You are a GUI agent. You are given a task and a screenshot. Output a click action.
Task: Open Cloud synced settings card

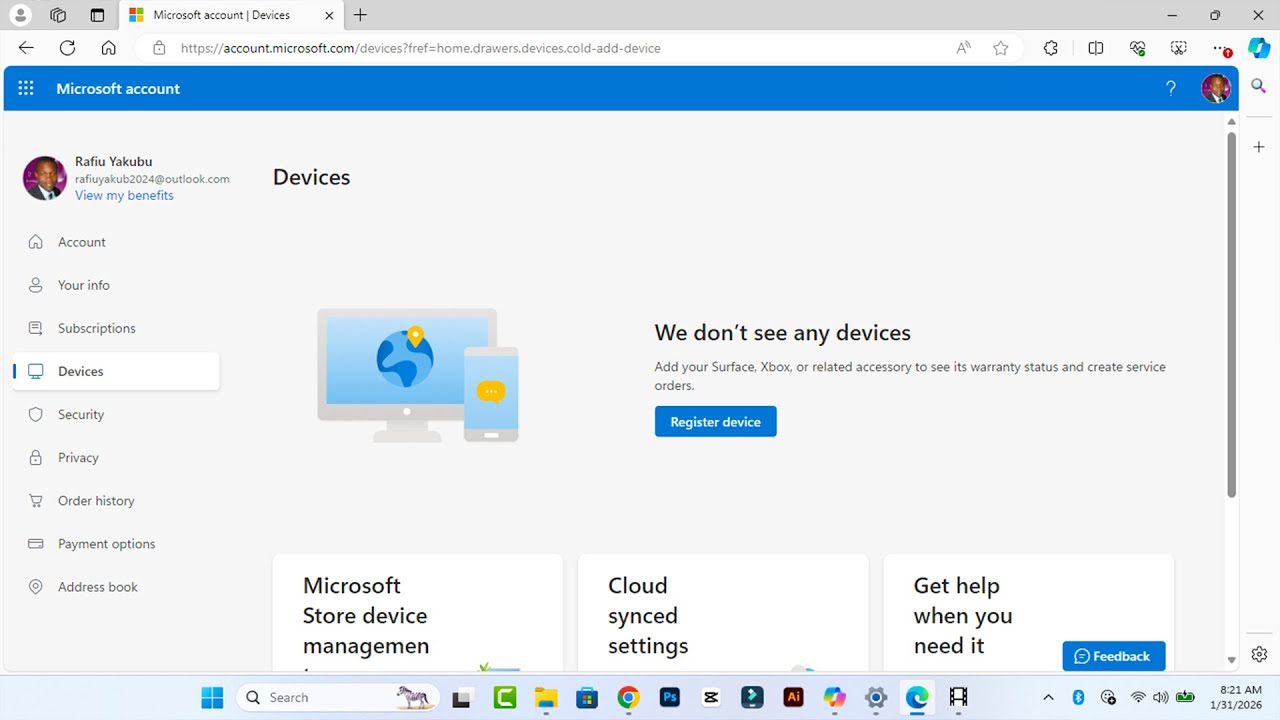tap(723, 613)
